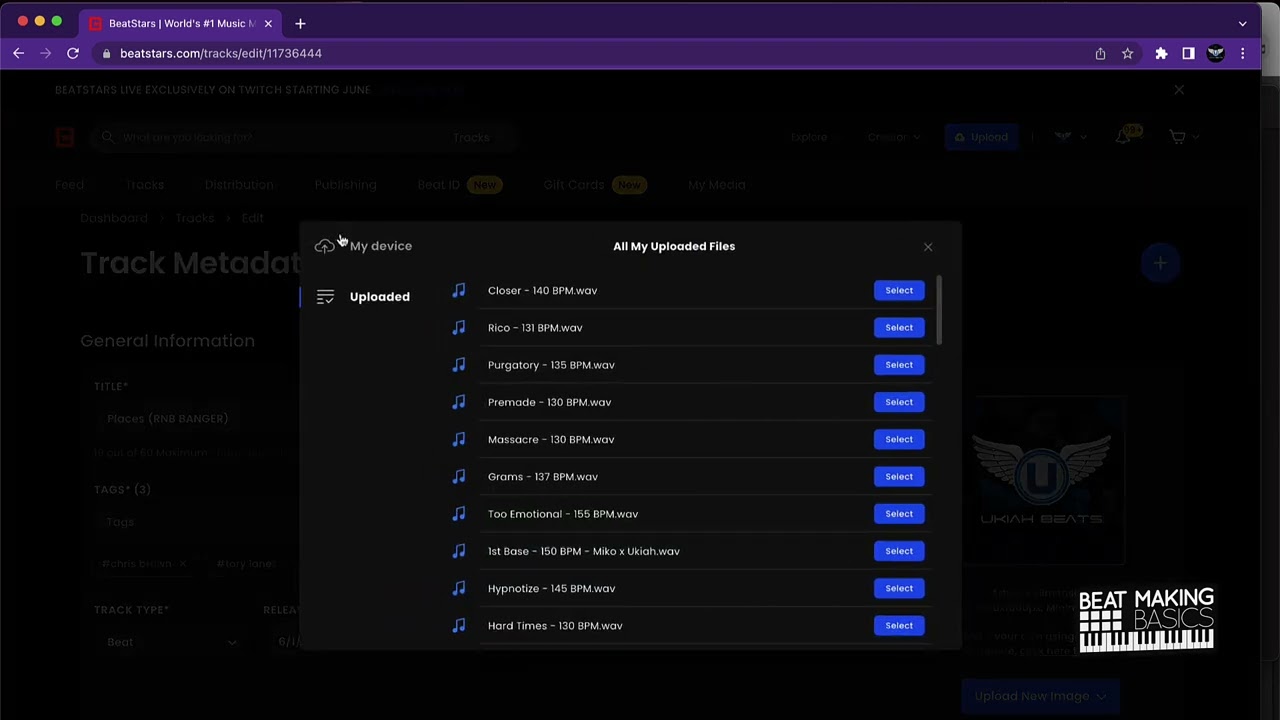Click the Upload button in header
Screen dimensions: 1280x720
[980, 137]
